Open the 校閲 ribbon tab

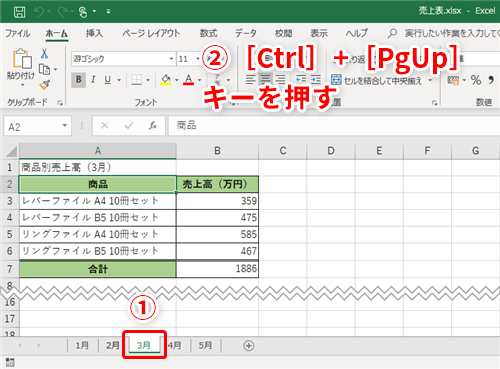pyautogui.click(x=283, y=33)
